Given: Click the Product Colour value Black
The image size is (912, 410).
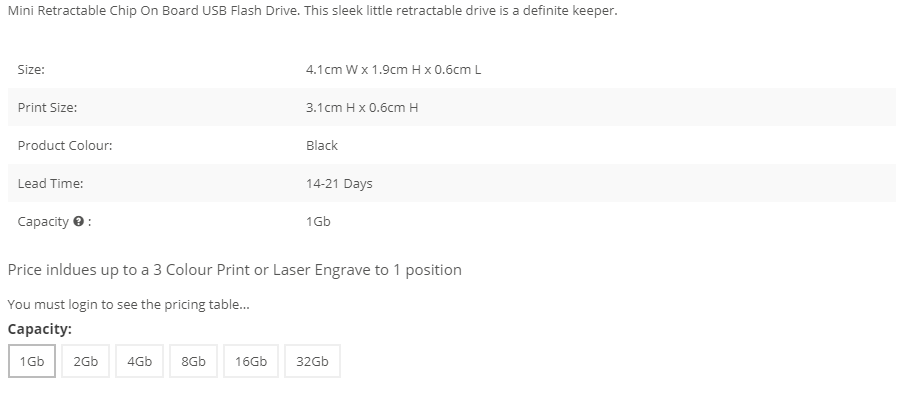Looking at the screenshot, I should 322,145.
